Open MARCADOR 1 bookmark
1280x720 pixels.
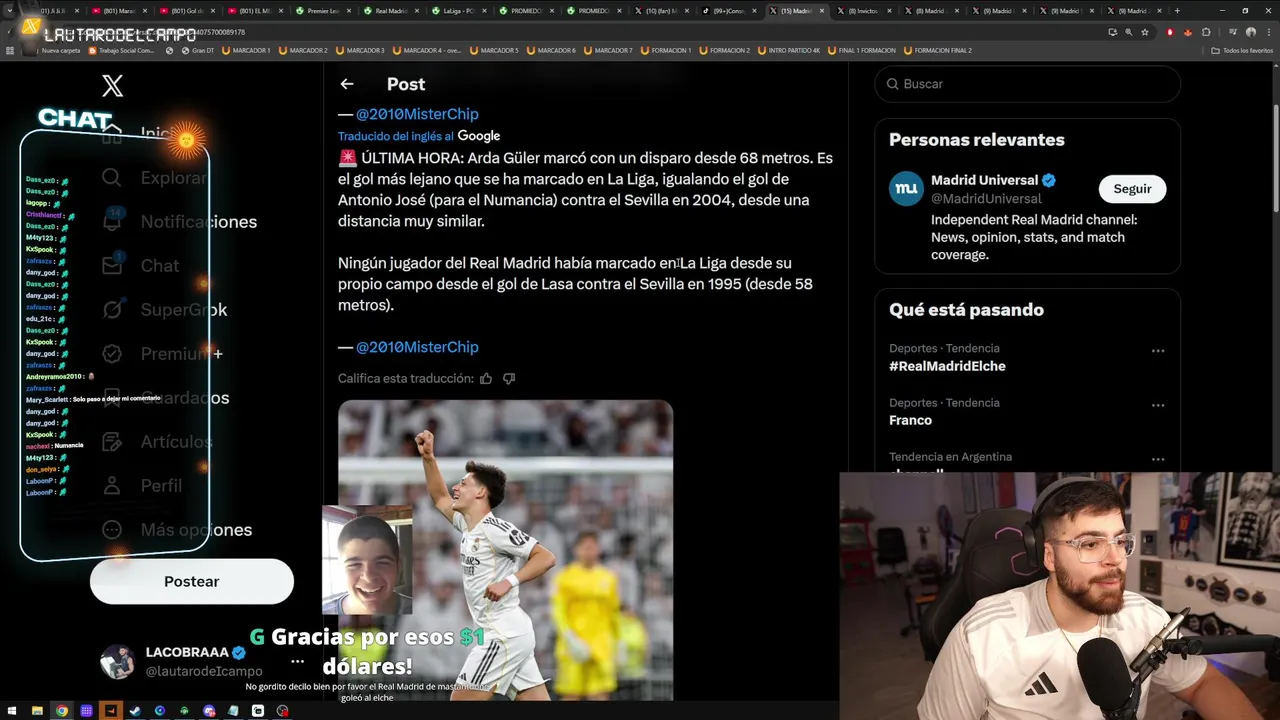[246, 50]
